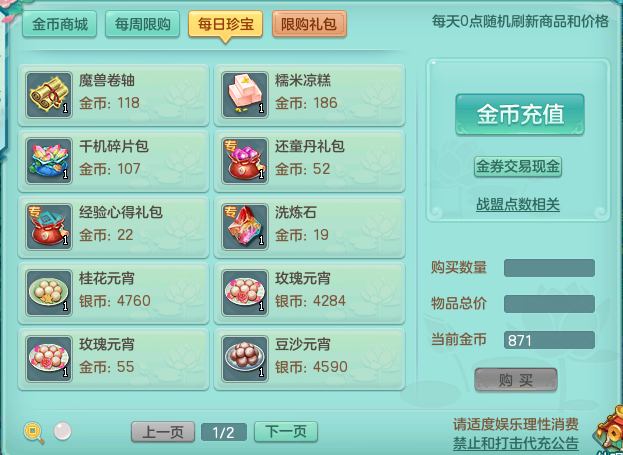Click the gold coin magnifier icon
Image resolution: width=623 pixels, height=455 pixels.
(34, 432)
